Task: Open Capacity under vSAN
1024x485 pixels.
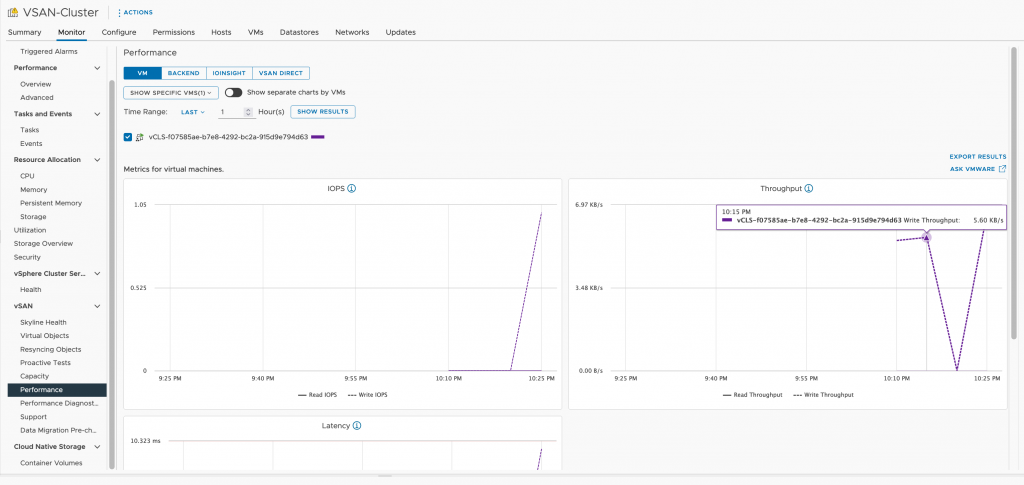Action: coord(35,376)
